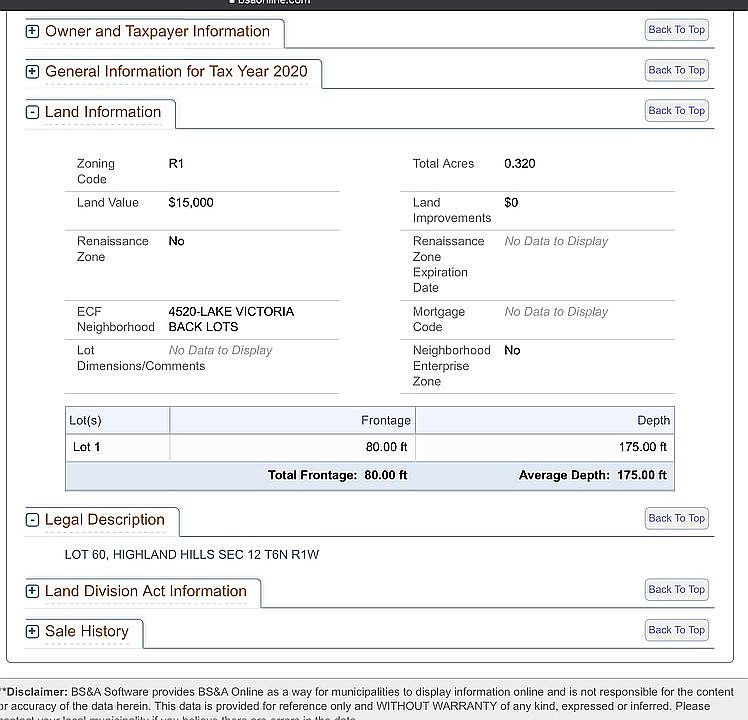Open the General Information for Tax Year 2020 heading
Viewport: 748px width, 720px height.
(x=176, y=72)
